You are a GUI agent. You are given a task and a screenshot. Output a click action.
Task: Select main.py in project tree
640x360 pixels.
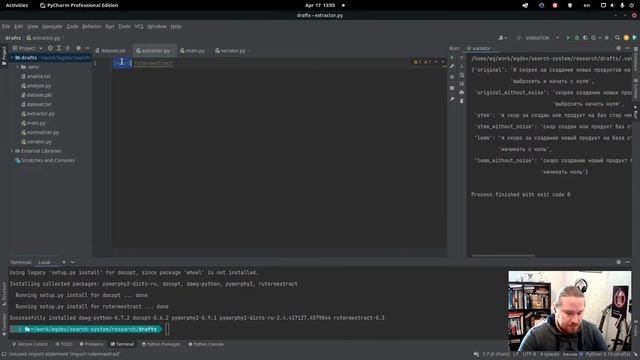(33, 123)
